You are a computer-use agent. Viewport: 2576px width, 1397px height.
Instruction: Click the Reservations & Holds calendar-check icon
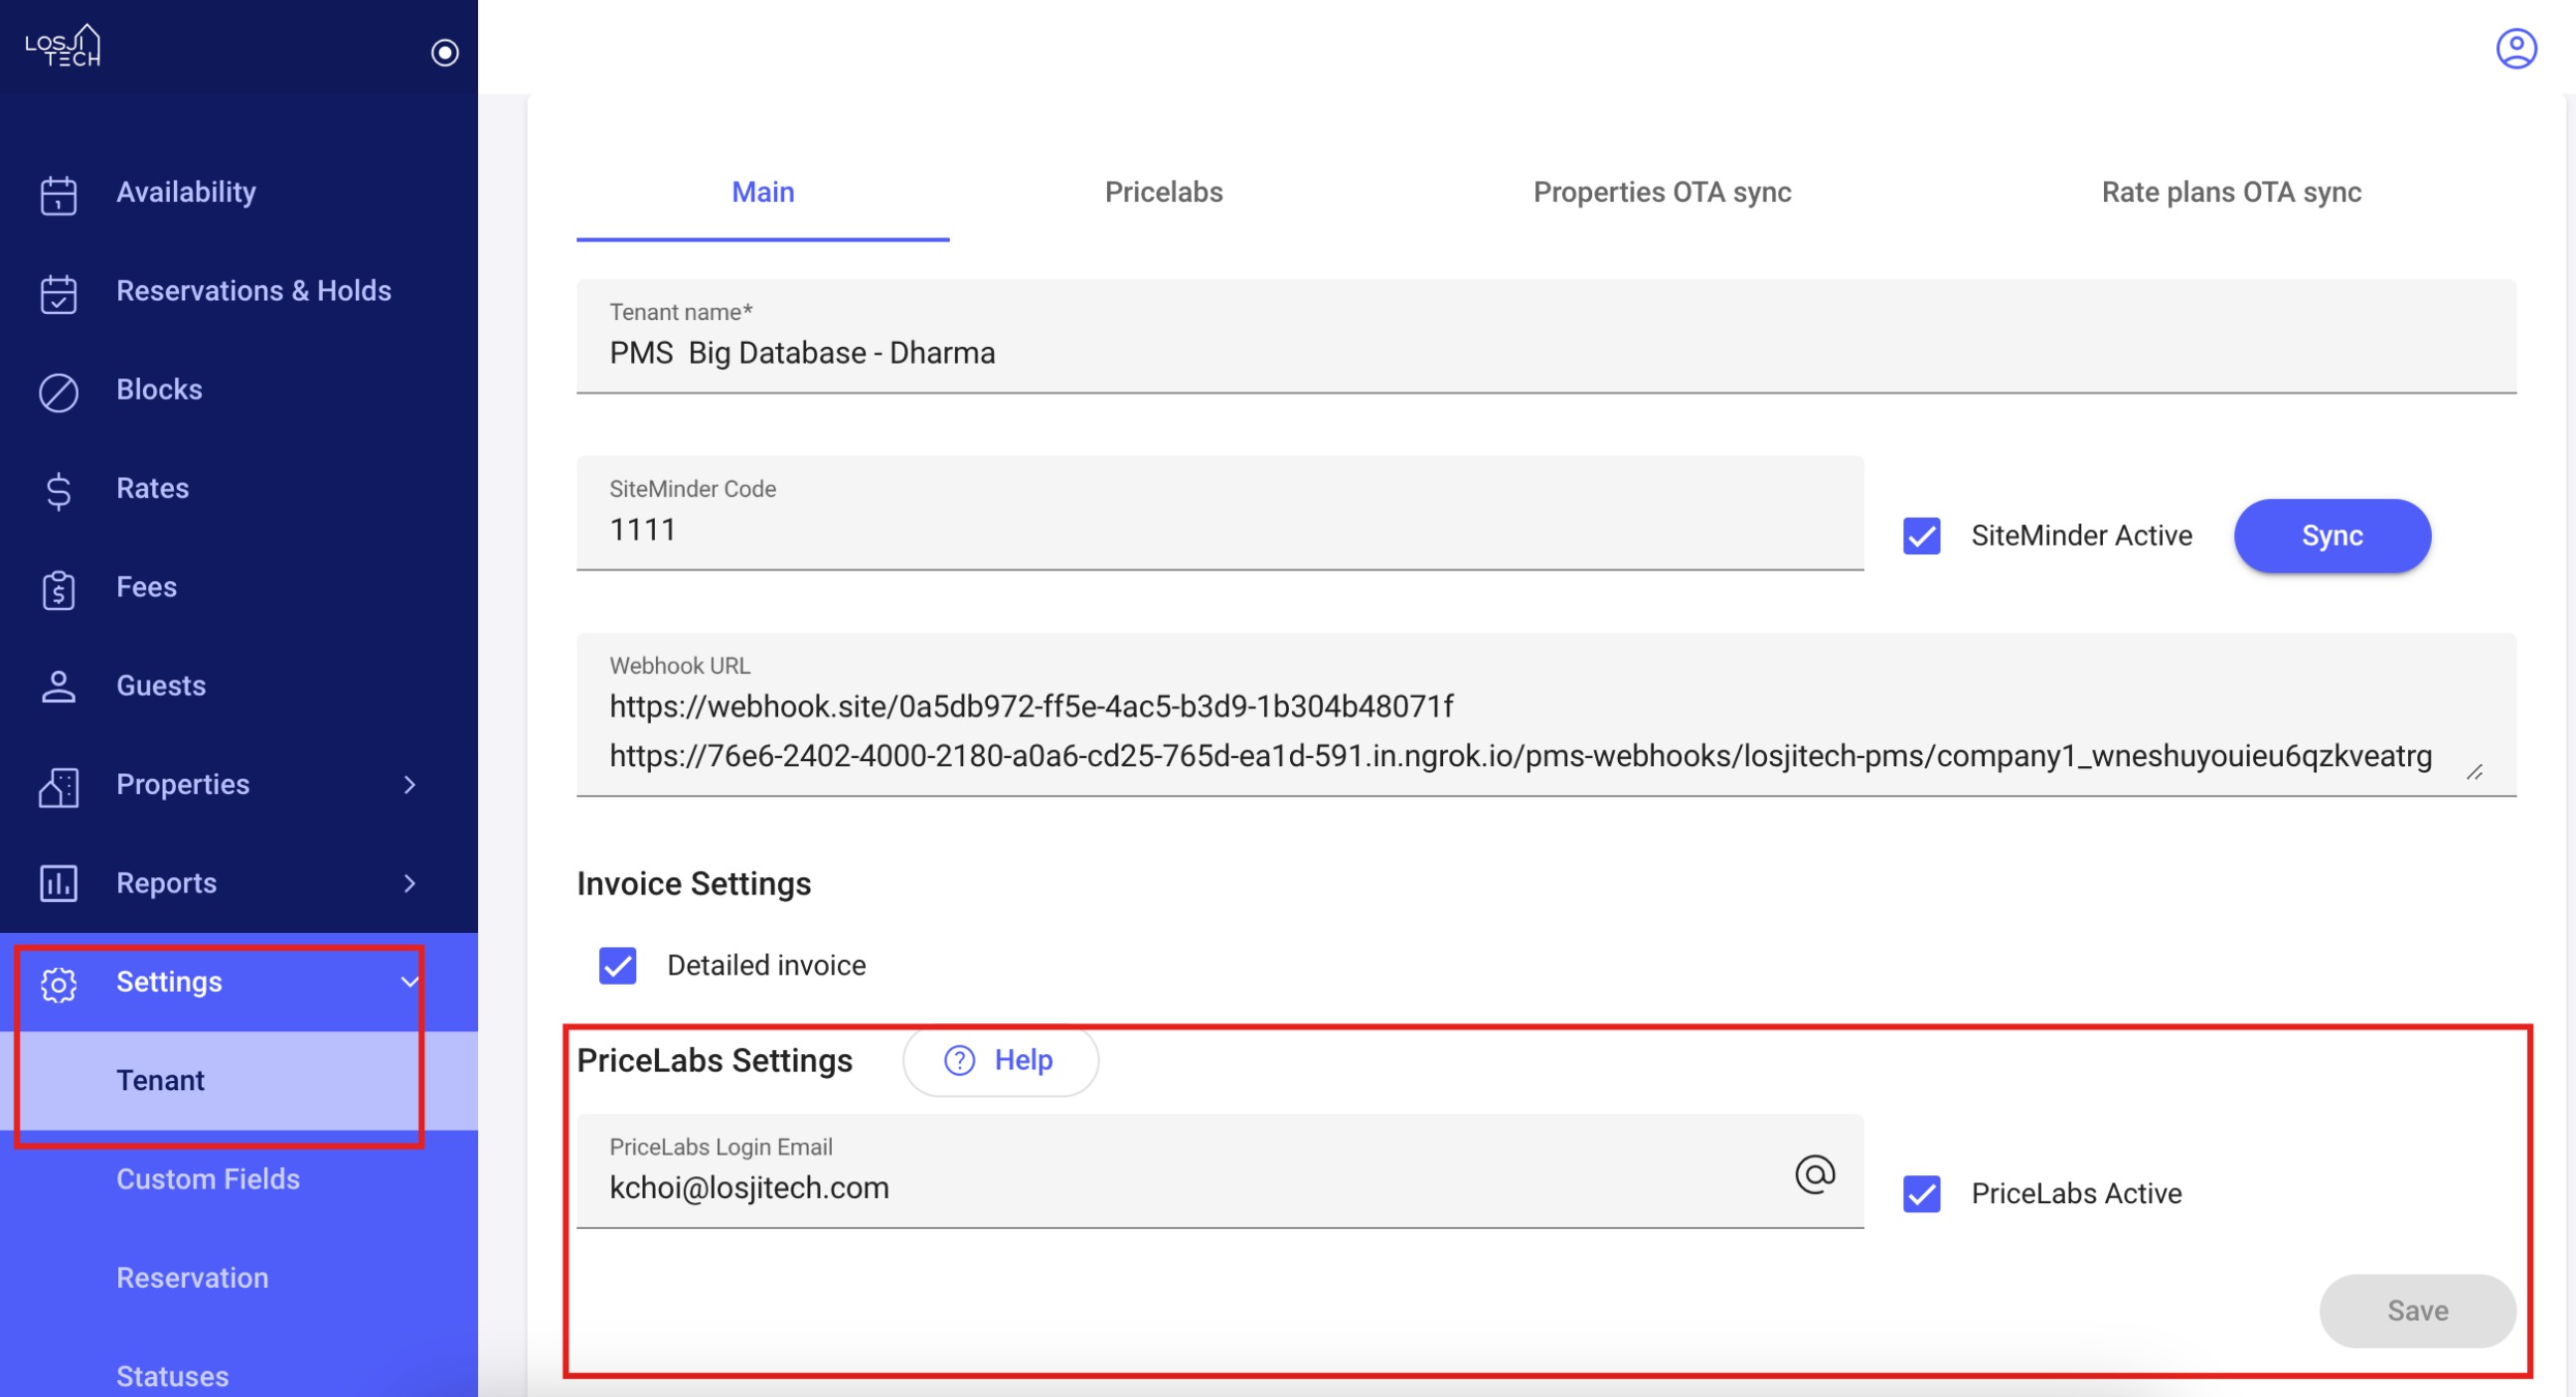[58, 293]
